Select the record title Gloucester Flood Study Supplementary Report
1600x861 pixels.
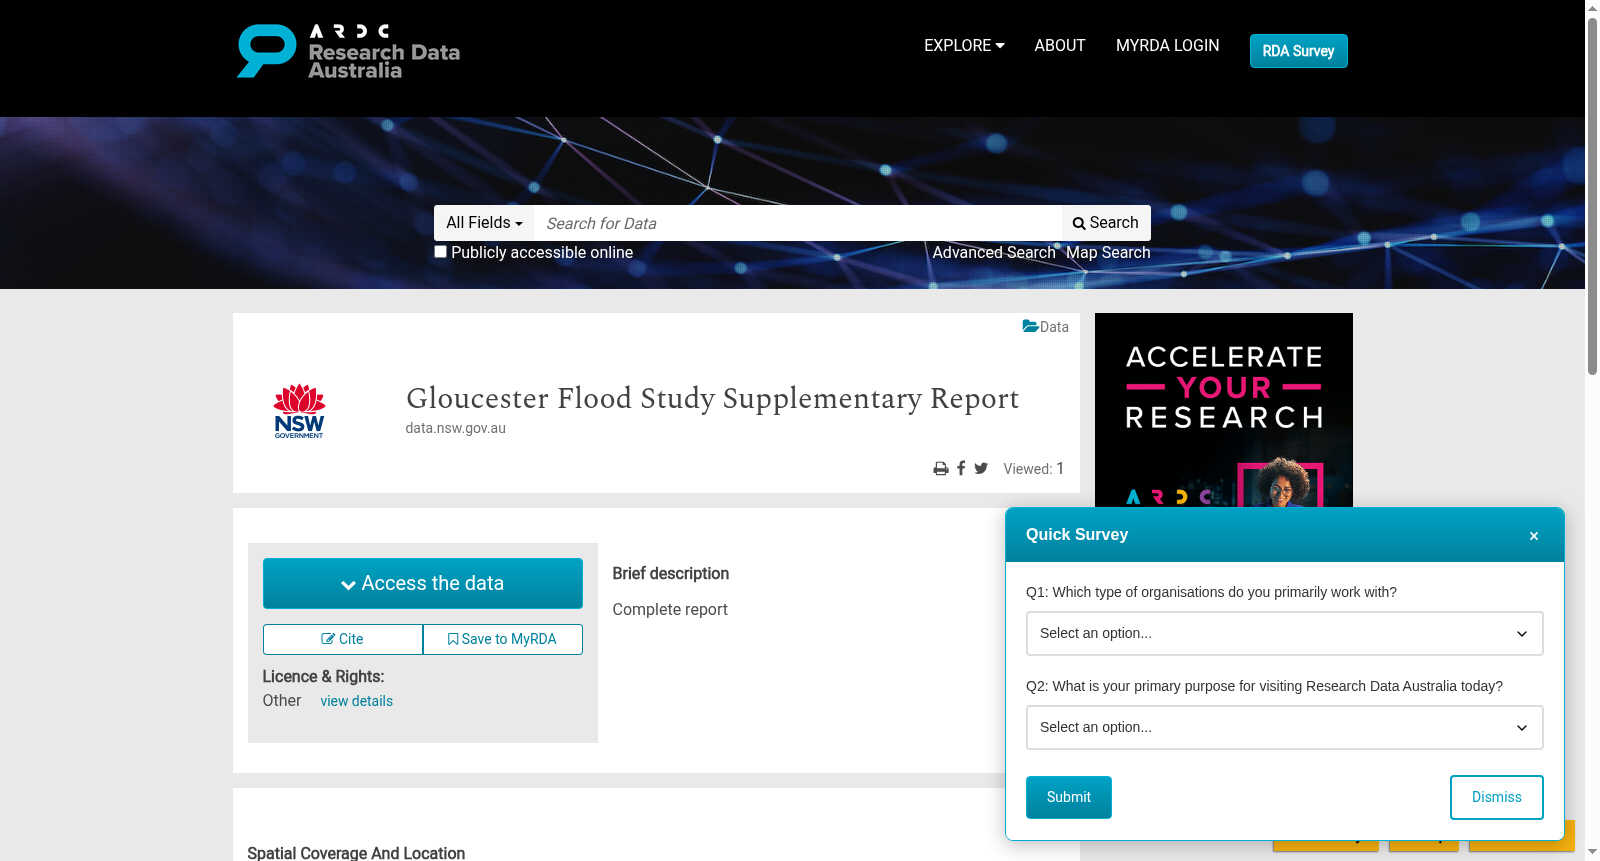click(x=713, y=398)
